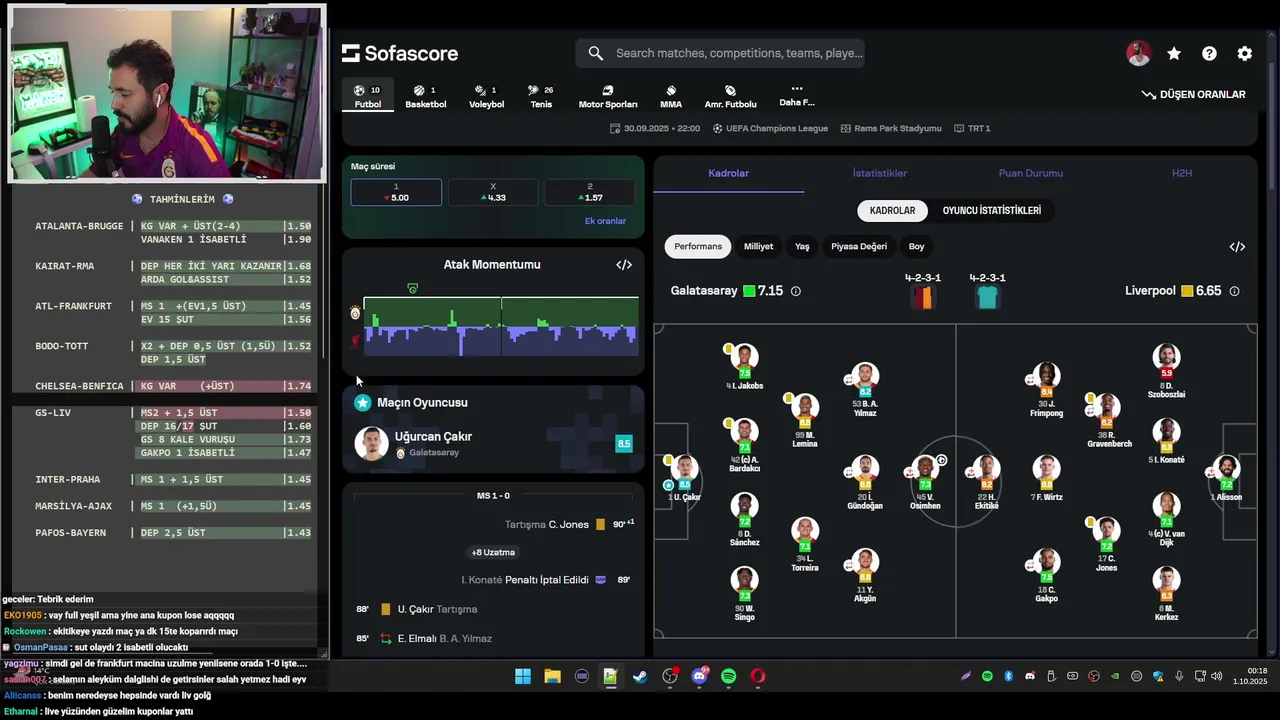Select Futbol sport category
The height and width of the screenshot is (720, 1280).
367,97
